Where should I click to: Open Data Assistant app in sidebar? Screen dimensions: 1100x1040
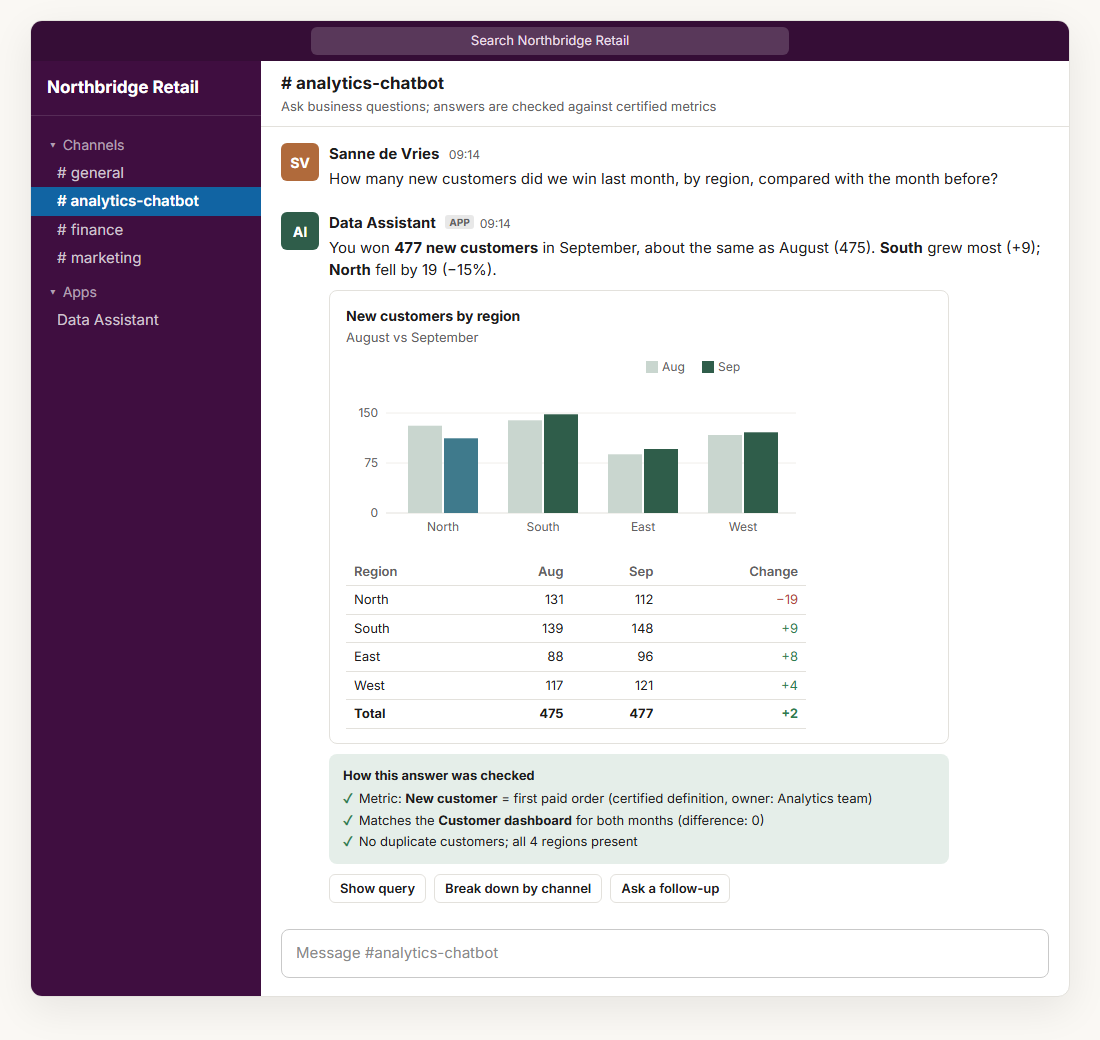[x=146, y=320]
